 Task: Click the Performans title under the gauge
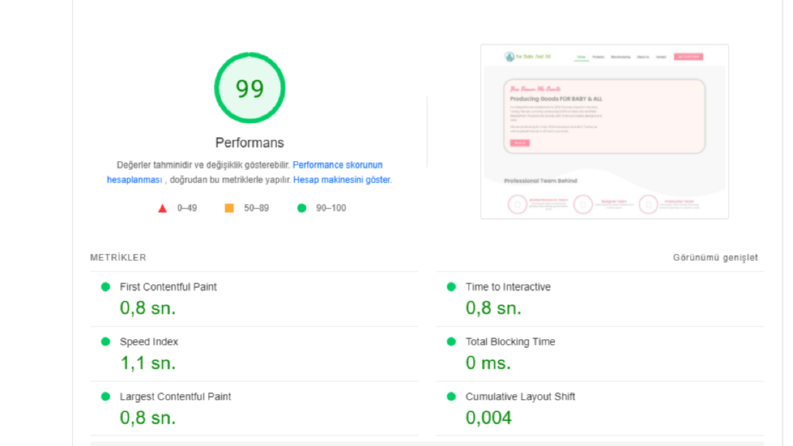coord(249,143)
